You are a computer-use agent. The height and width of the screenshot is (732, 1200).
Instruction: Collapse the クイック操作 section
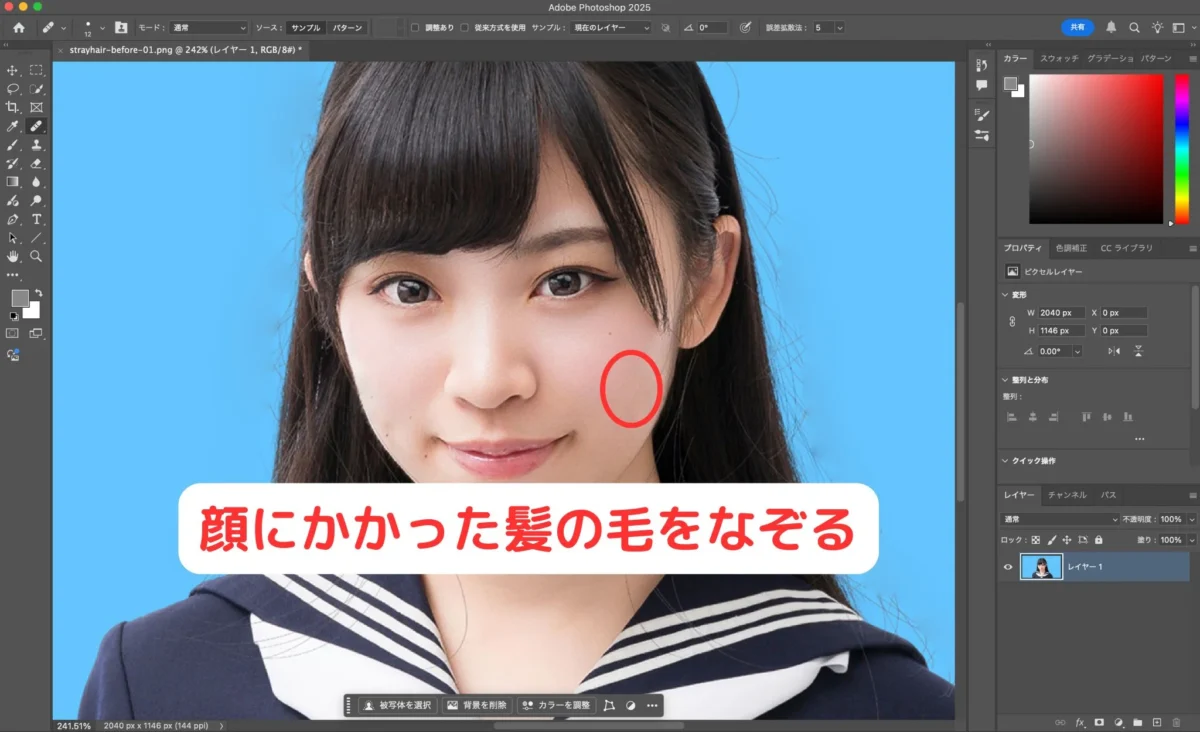click(x=1005, y=461)
